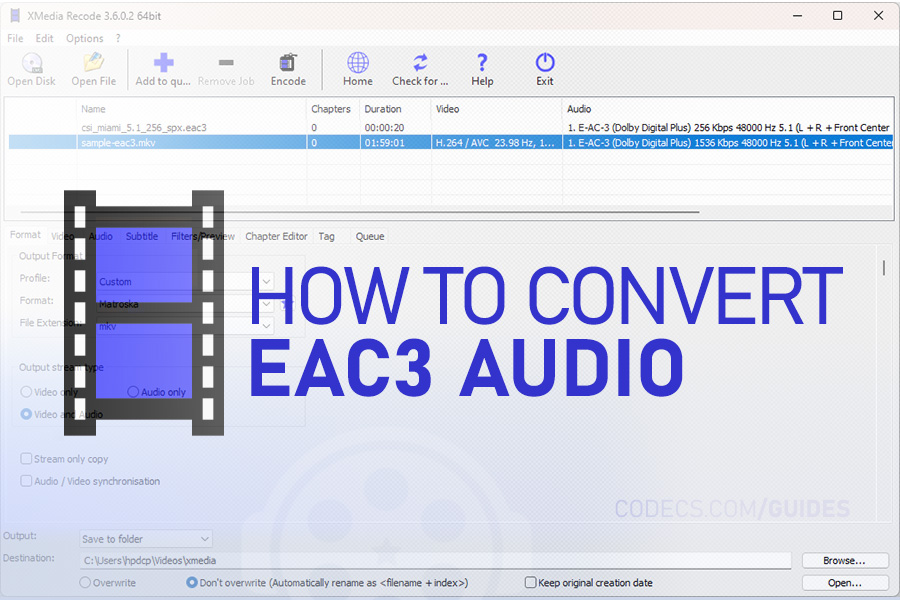Expand the File Extension dropdown arrow
This screenshot has height=600, width=900.
pos(266,326)
